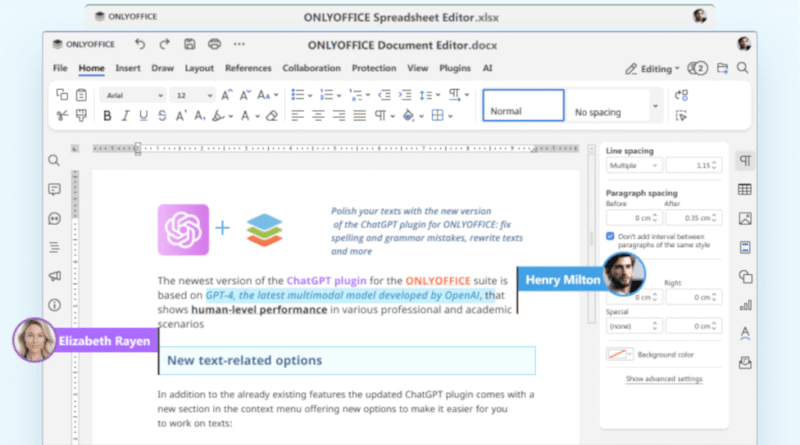The width and height of the screenshot is (800, 445).
Task: Open the Collaboration tab
Action: click(312, 69)
